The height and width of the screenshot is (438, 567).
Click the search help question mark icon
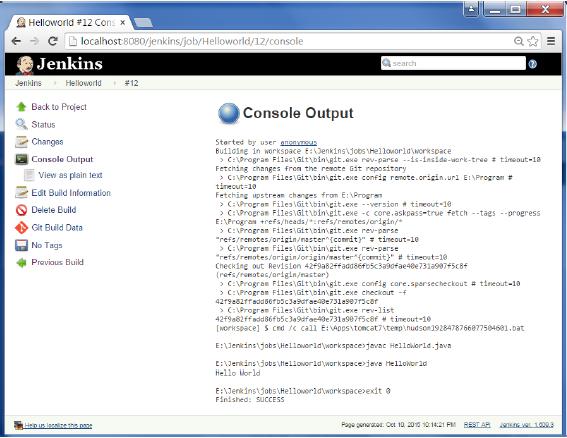[x=532, y=64]
